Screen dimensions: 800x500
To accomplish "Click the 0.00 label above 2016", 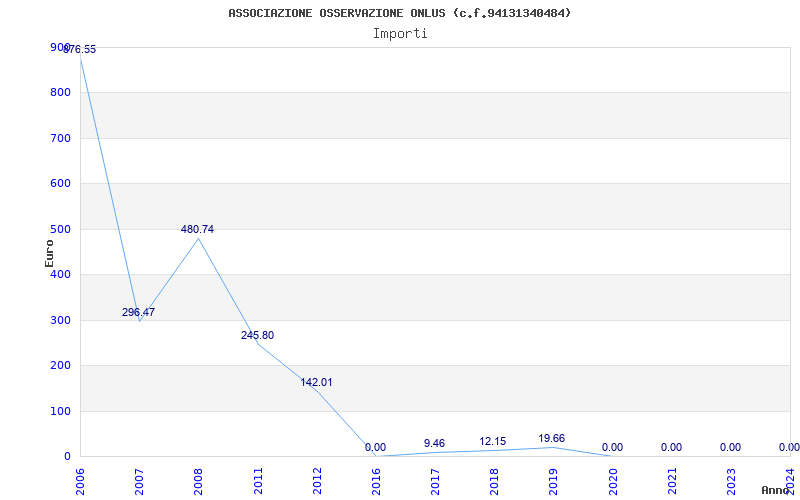I will [375, 447].
